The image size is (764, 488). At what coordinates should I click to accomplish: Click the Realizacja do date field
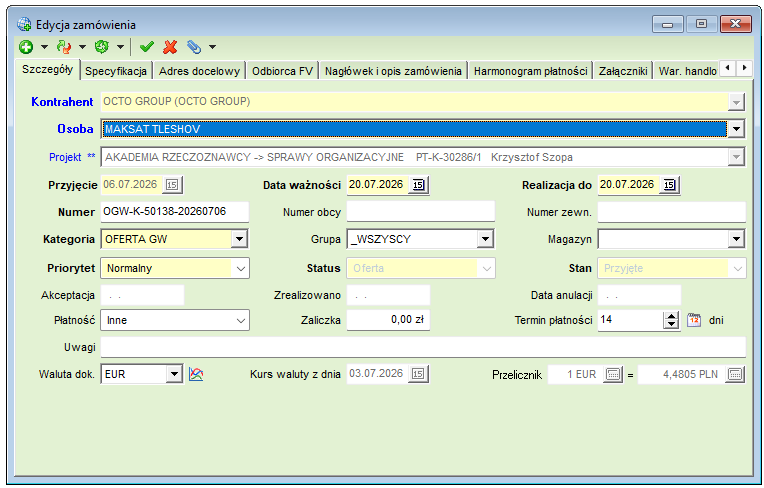pyautogui.click(x=629, y=185)
